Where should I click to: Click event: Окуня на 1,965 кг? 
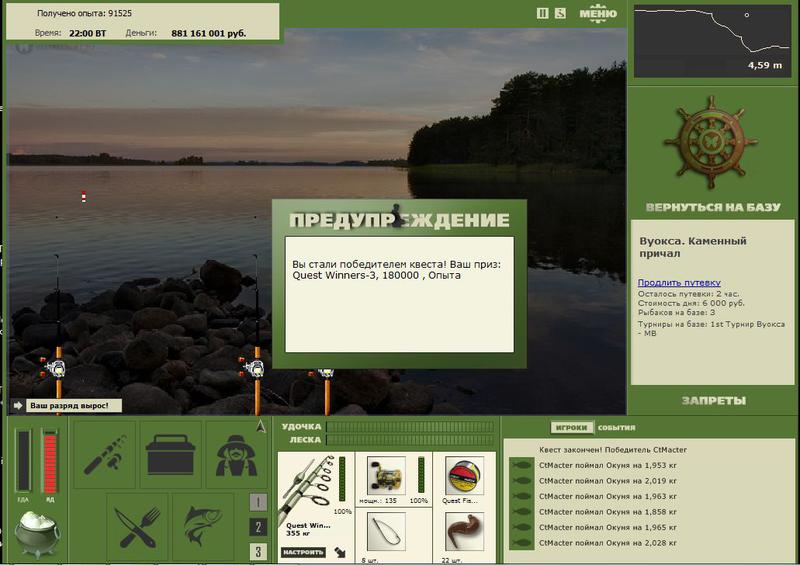click(608, 527)
